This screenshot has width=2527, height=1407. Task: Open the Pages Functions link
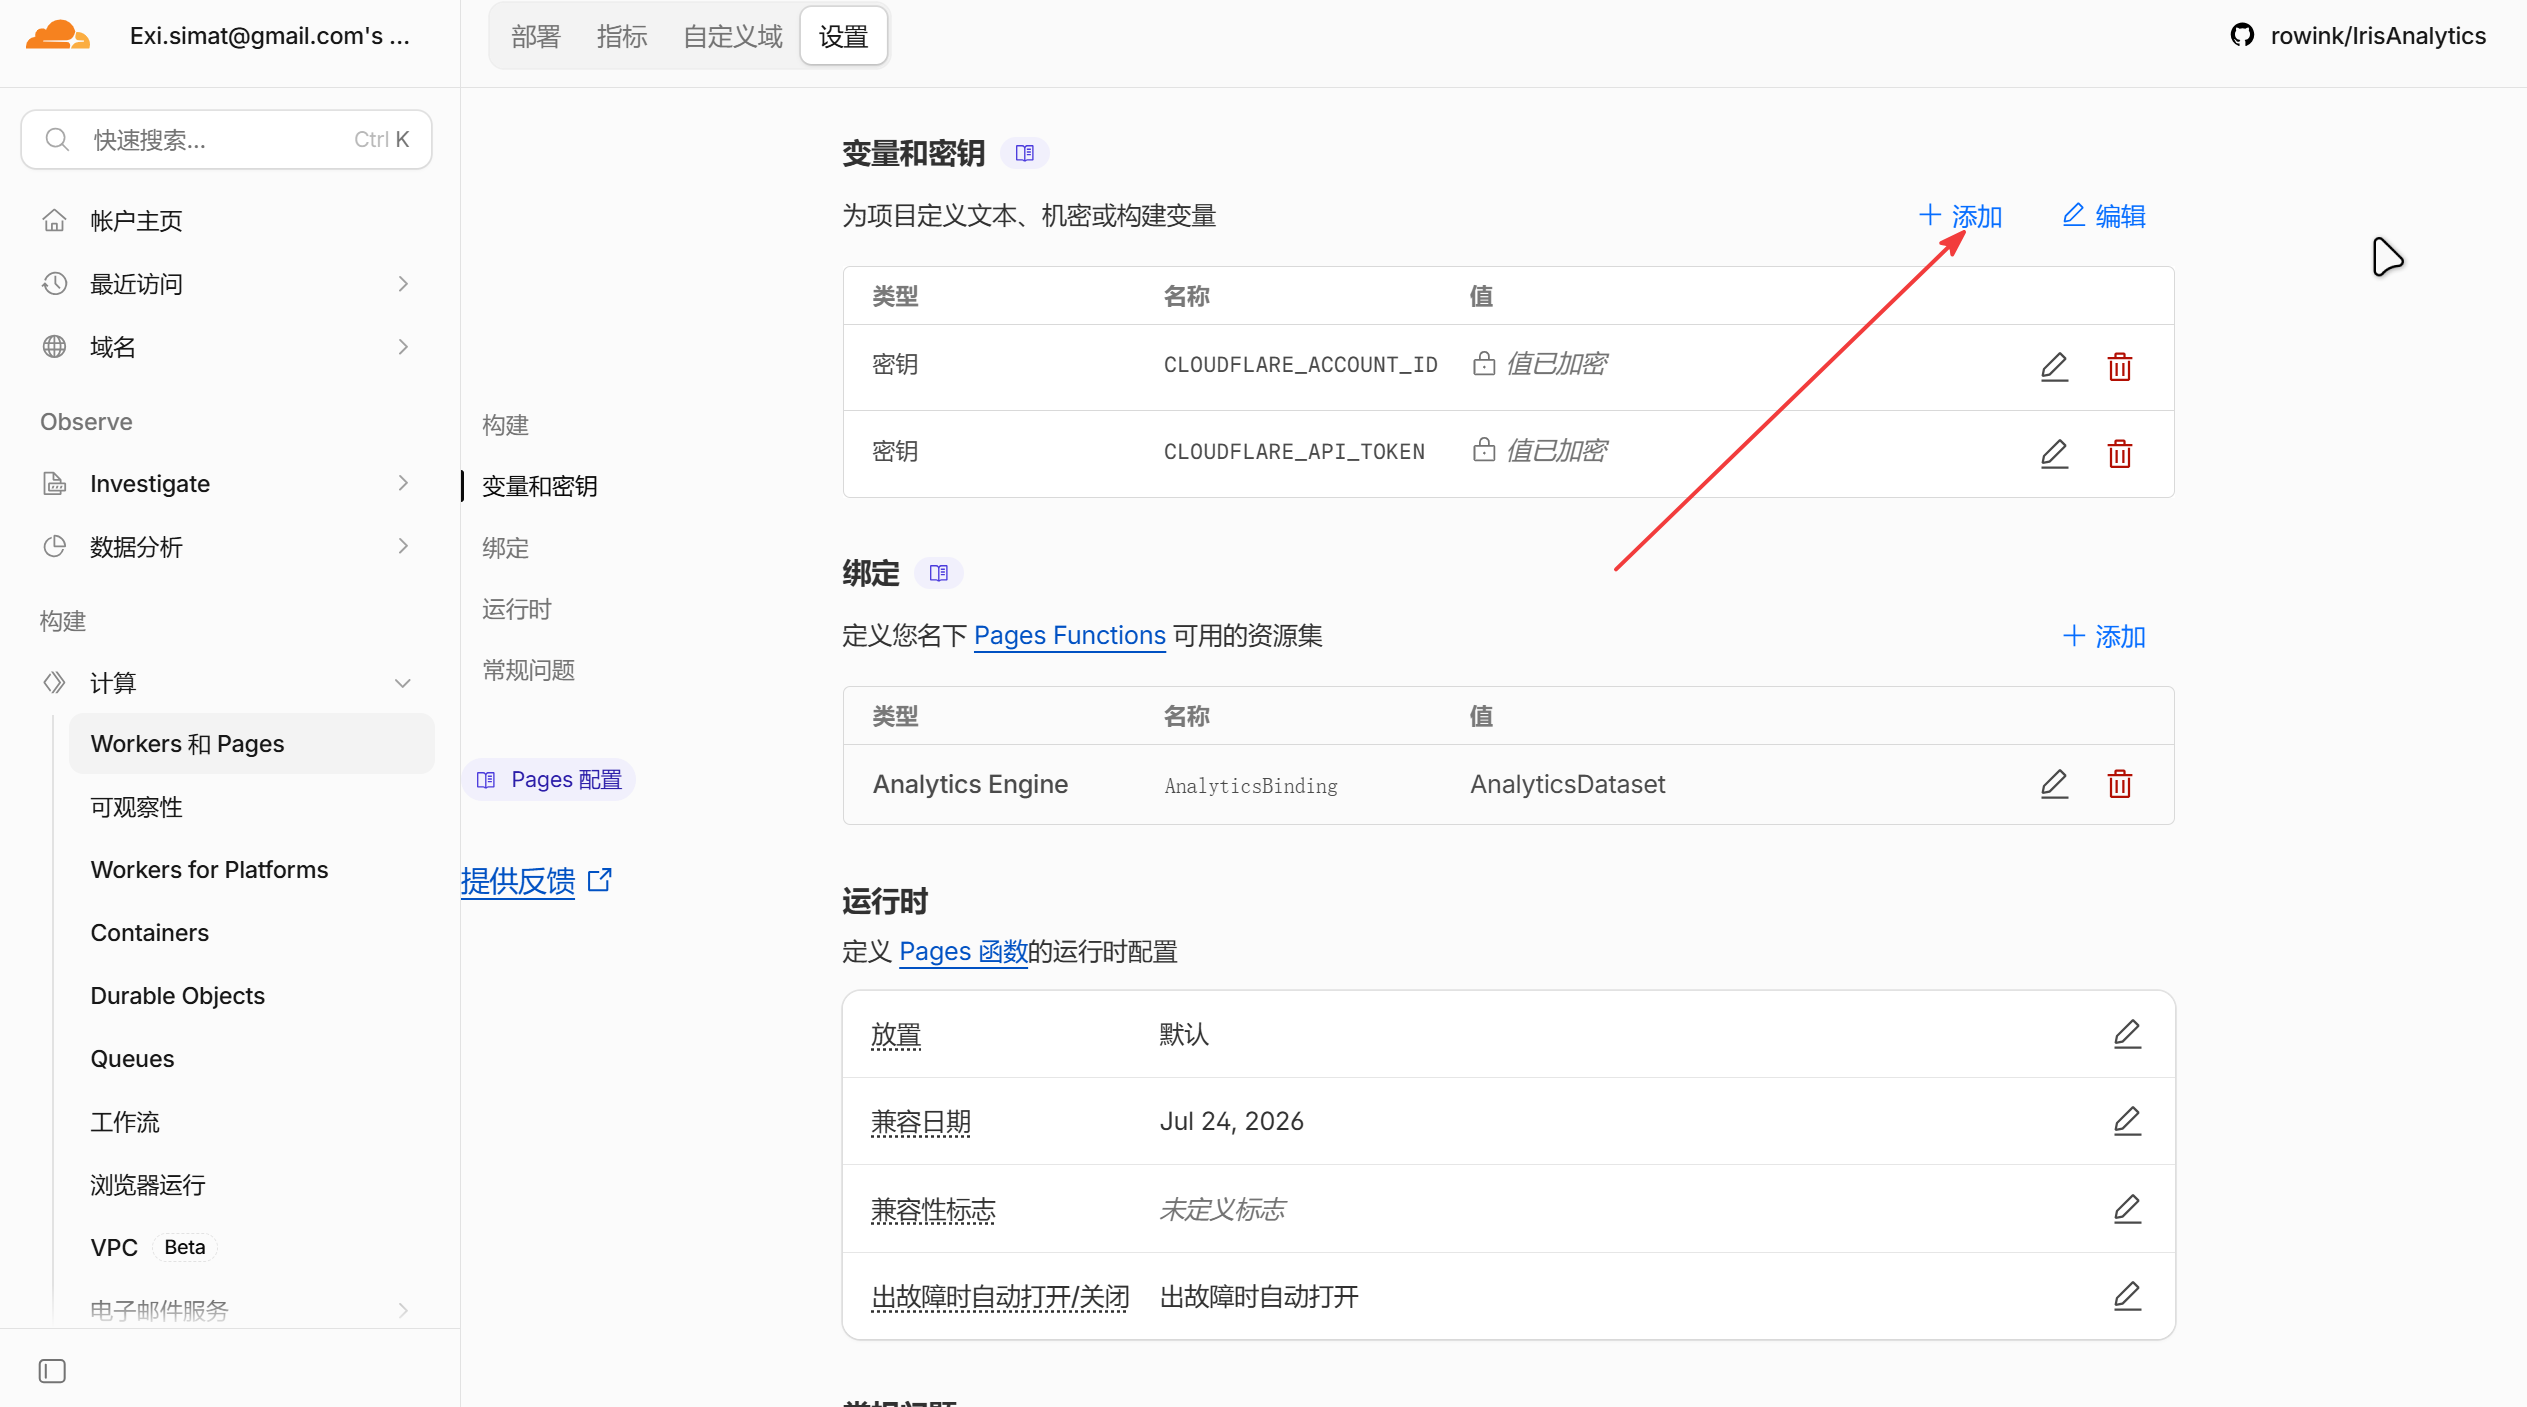pos(1070,635)
